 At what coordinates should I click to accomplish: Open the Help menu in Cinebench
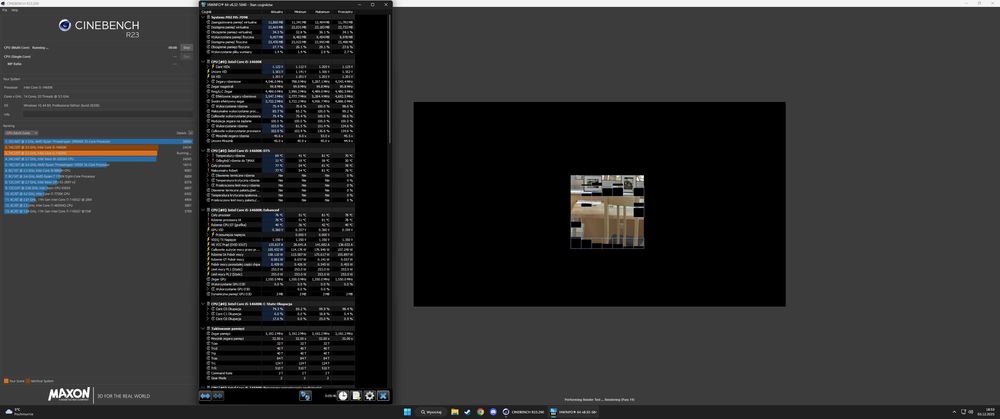pyautogui.click(x=15, y=10)
